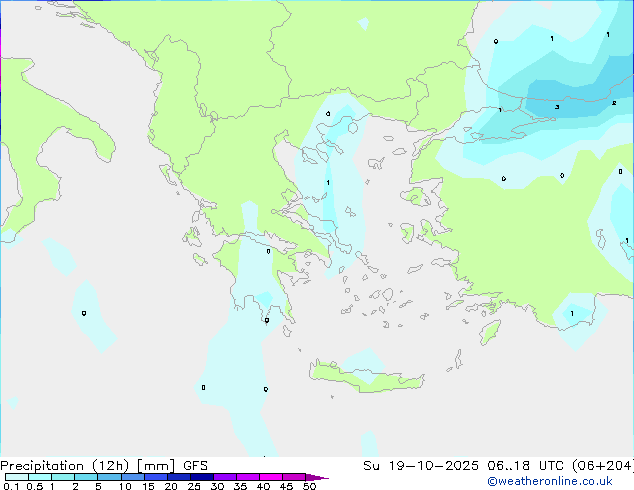Viewport: 634px width, 490px height.
Task: Click the '50' legend scale number
Action: [x=309, y=486]
